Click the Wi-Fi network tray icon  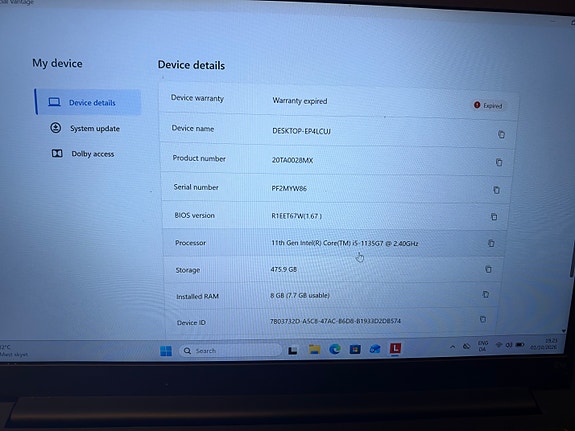pos(499,345)
